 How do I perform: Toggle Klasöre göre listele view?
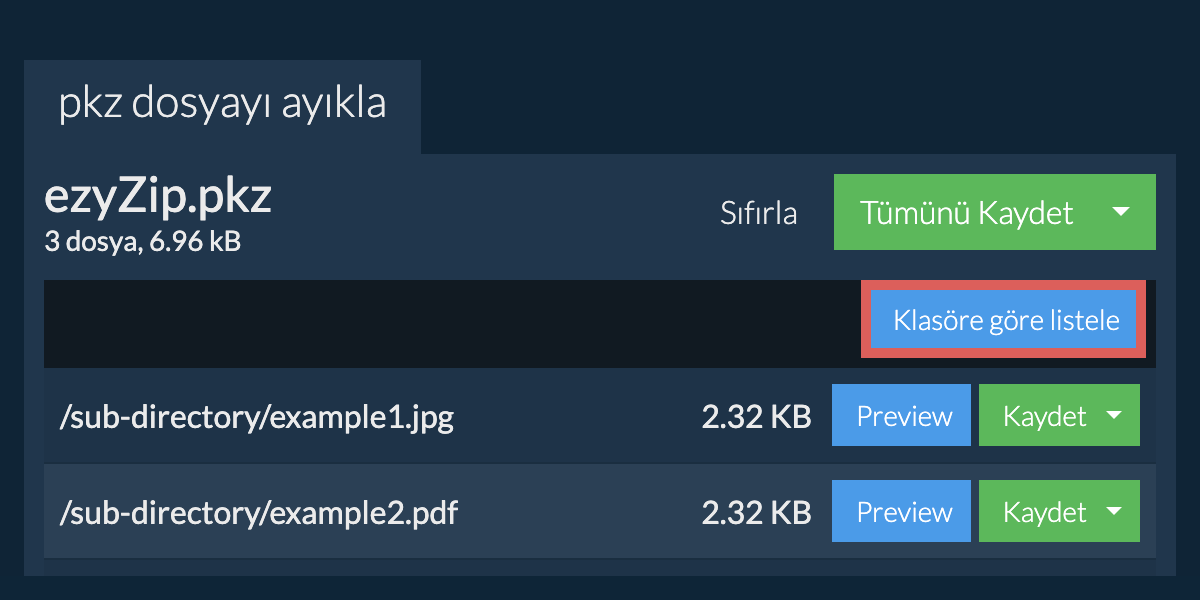tap(1005, 322)
